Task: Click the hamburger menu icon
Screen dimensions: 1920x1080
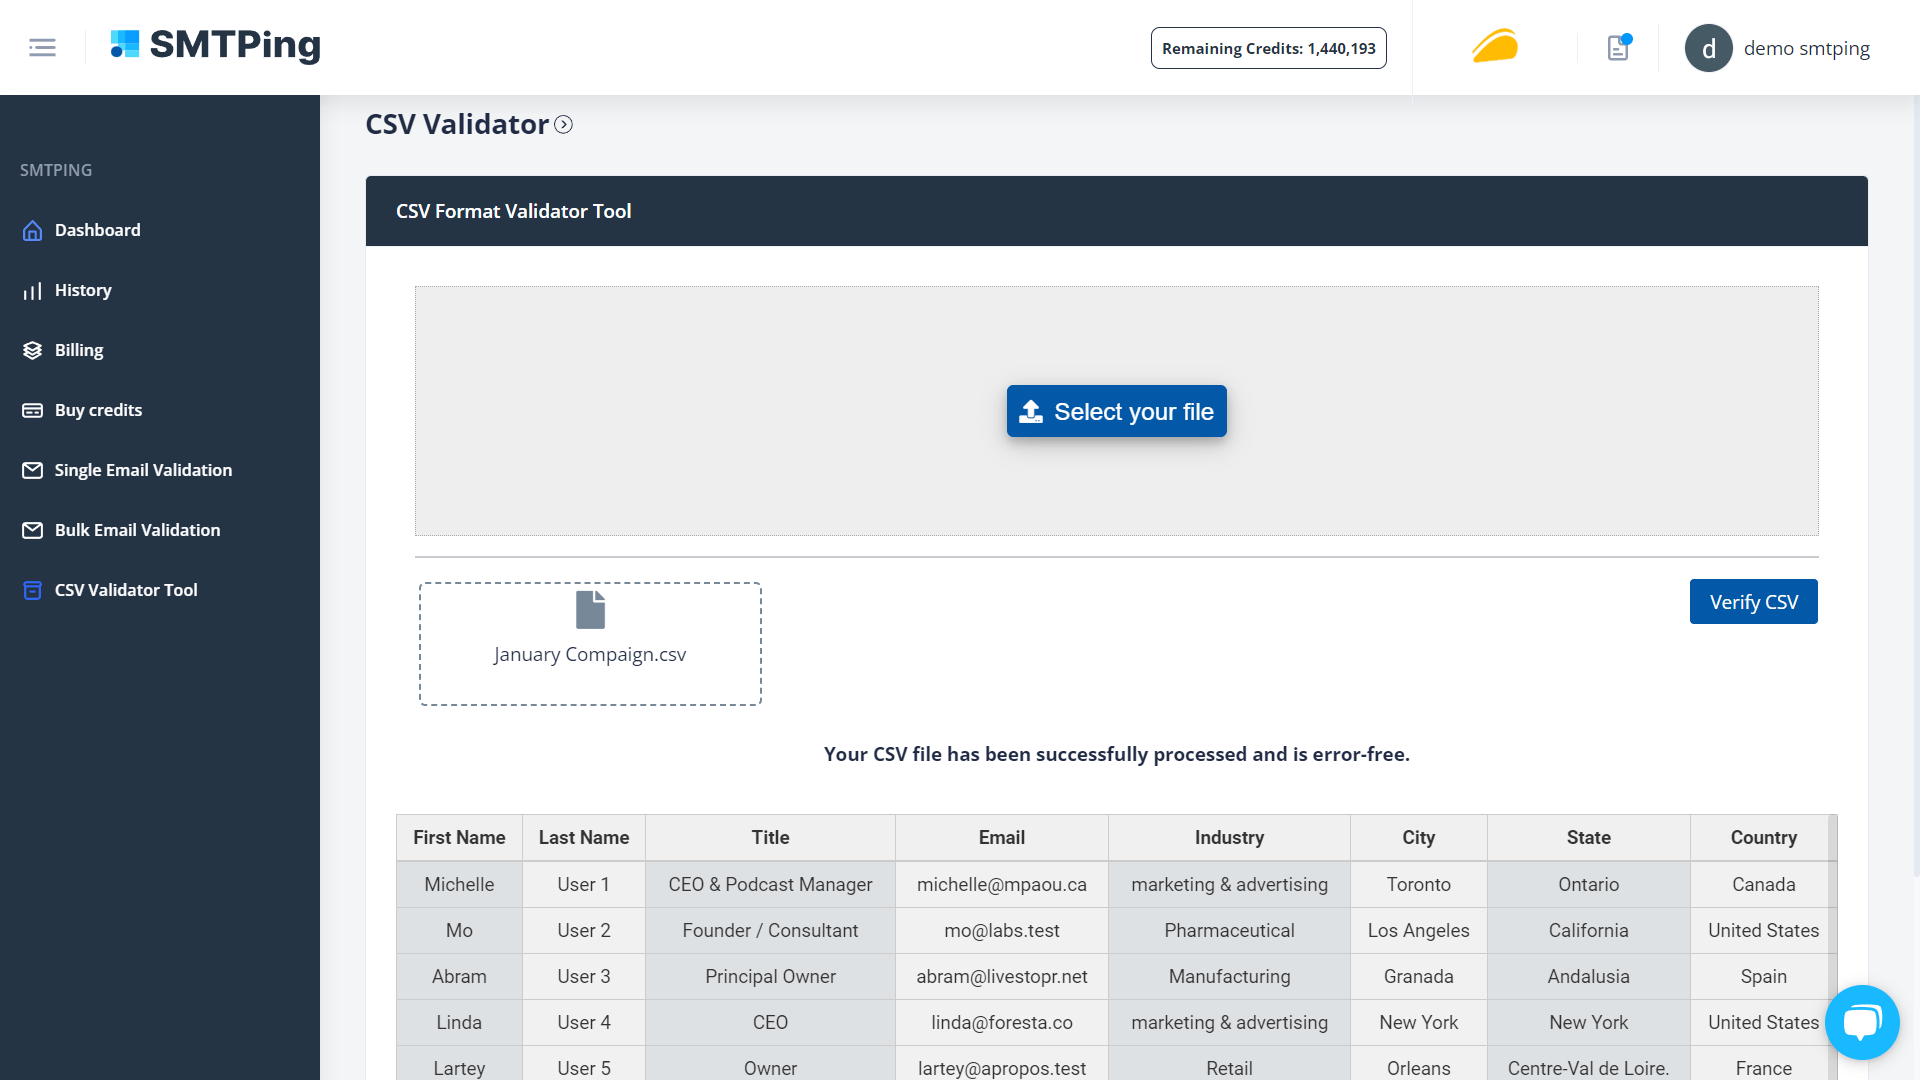Action: click(x=42, y=47)
